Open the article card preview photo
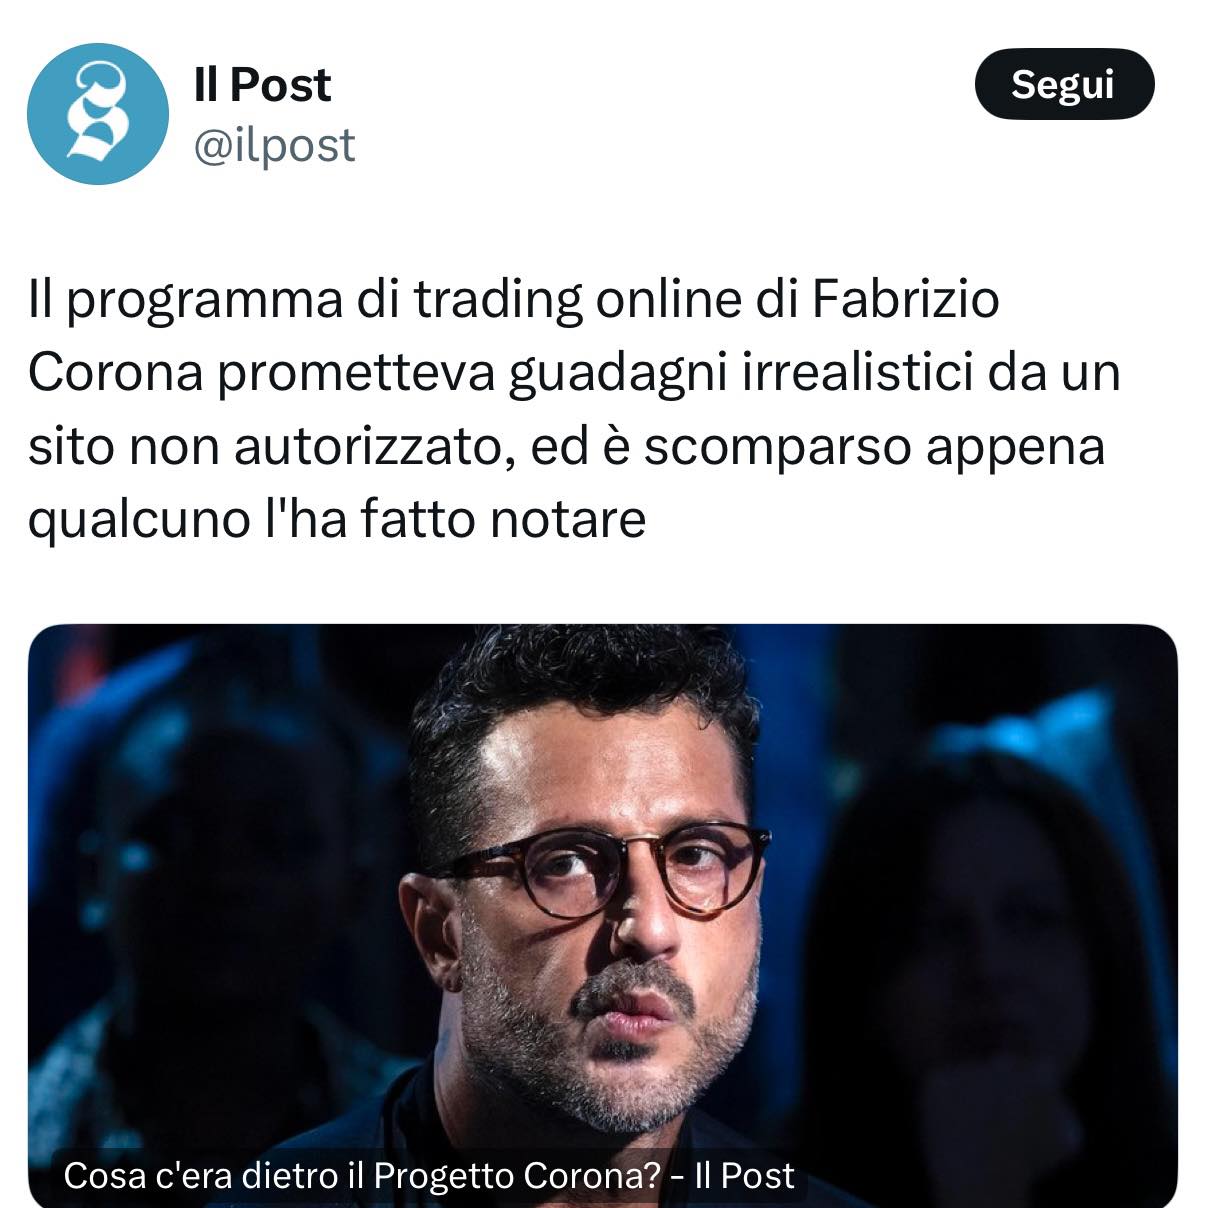 (x=602, y=915)
